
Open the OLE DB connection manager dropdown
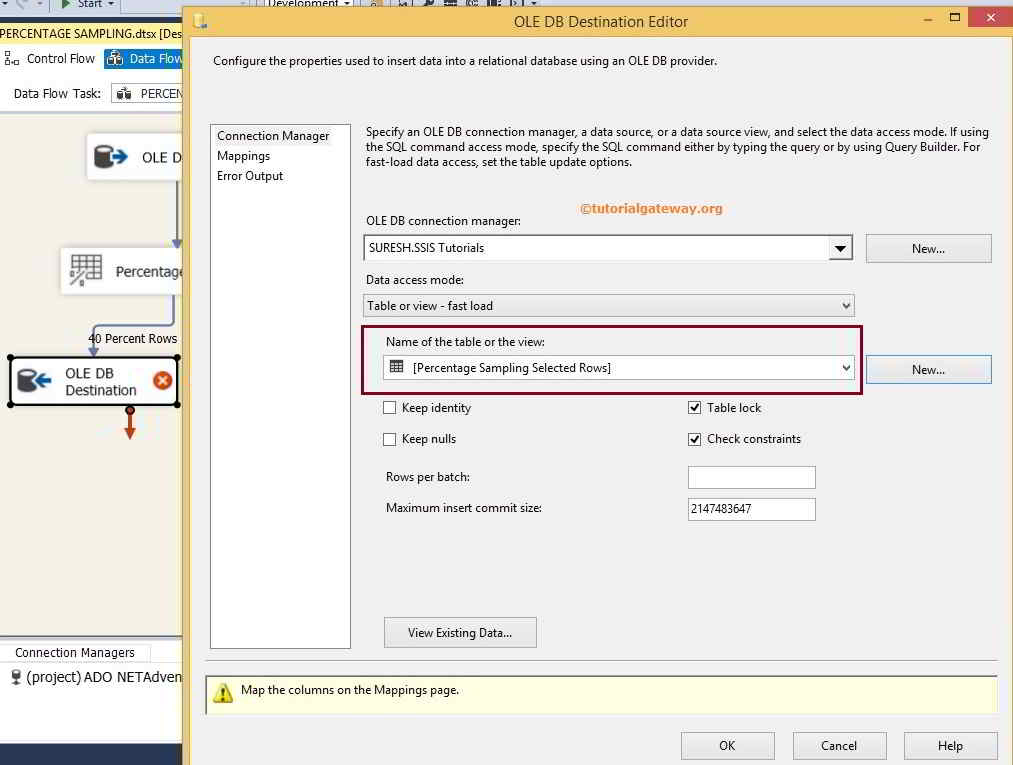(840, 248)
